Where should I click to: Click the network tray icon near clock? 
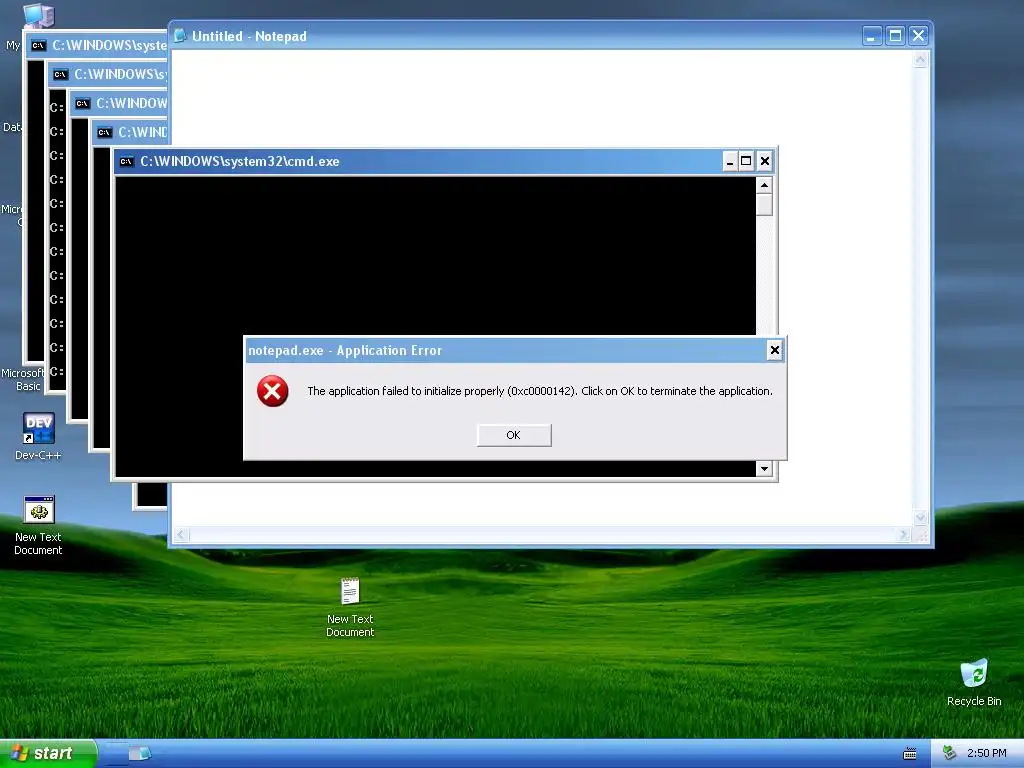950,753
